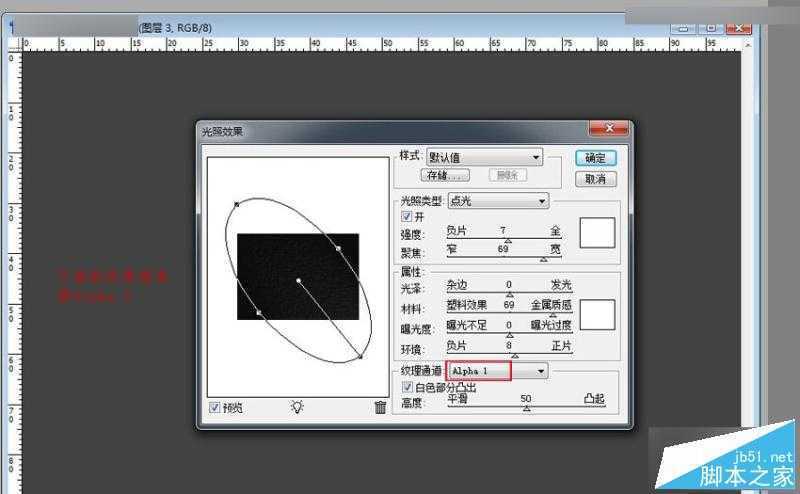The width and height of the screenshot is (800, 494).
Task: Open the light color swatch beside 强度
Action: coord(597,233)
